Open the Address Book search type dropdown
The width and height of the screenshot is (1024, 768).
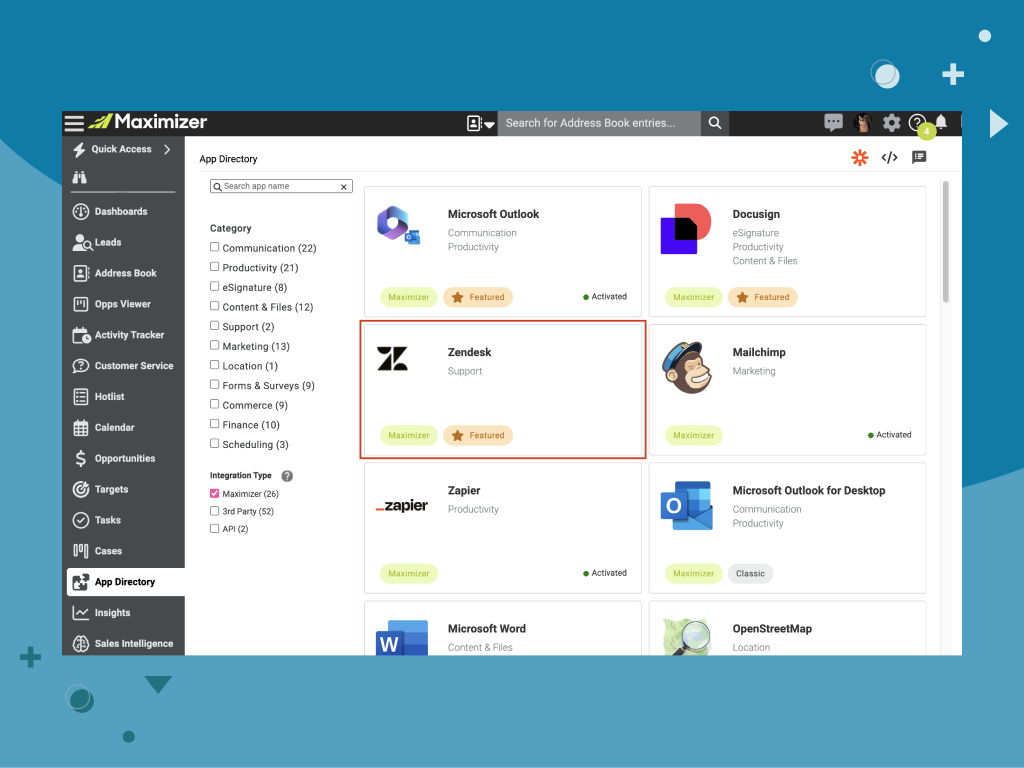click(x=481, y=123)
